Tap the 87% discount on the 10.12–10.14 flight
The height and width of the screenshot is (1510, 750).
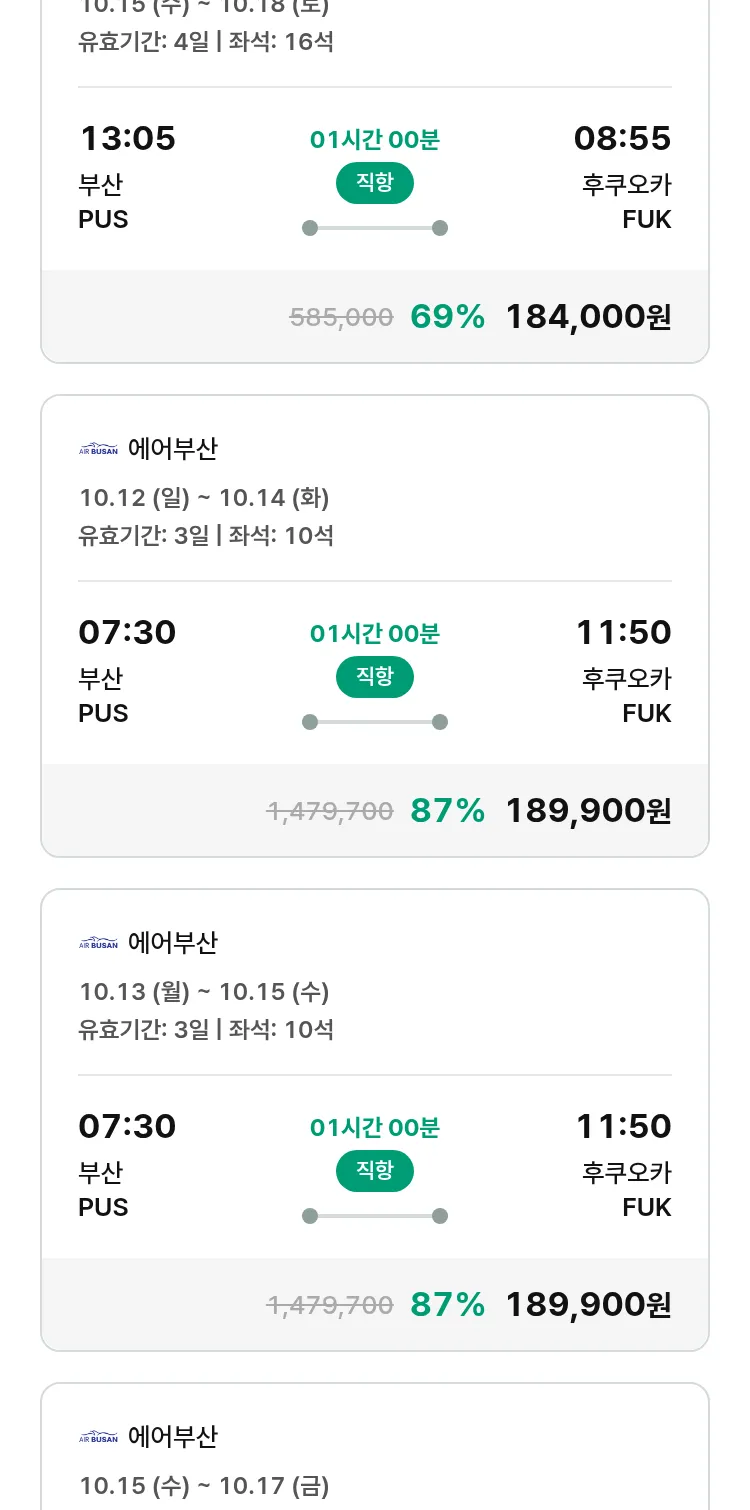tap(447, 811)
